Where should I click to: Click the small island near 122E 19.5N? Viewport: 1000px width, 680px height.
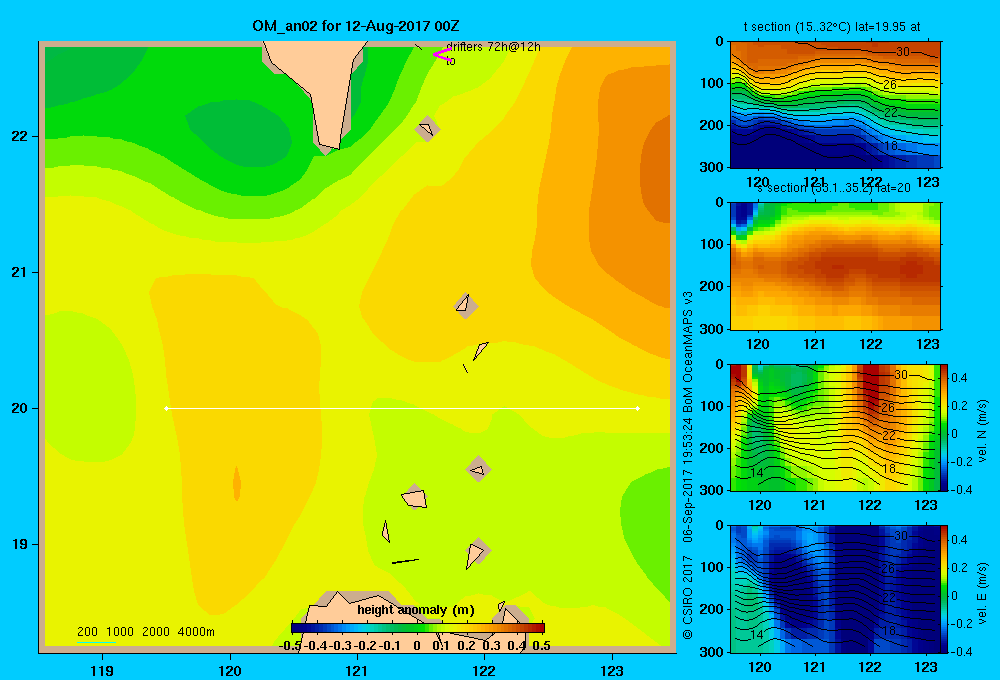pos(478,469)
